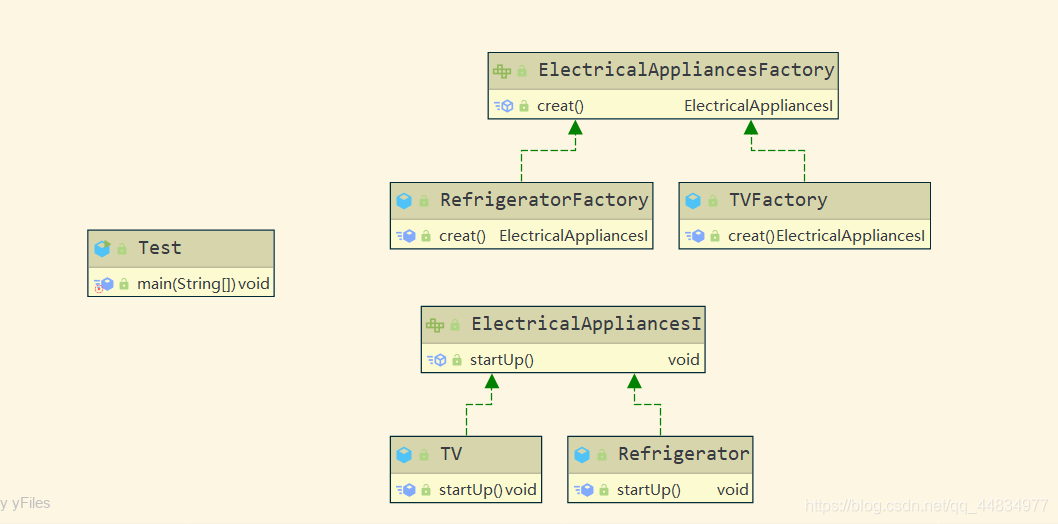Click the lock icon beside ElectricalAppliancesFactory title
Screen dimensions: 1058x524
point(522,70)
